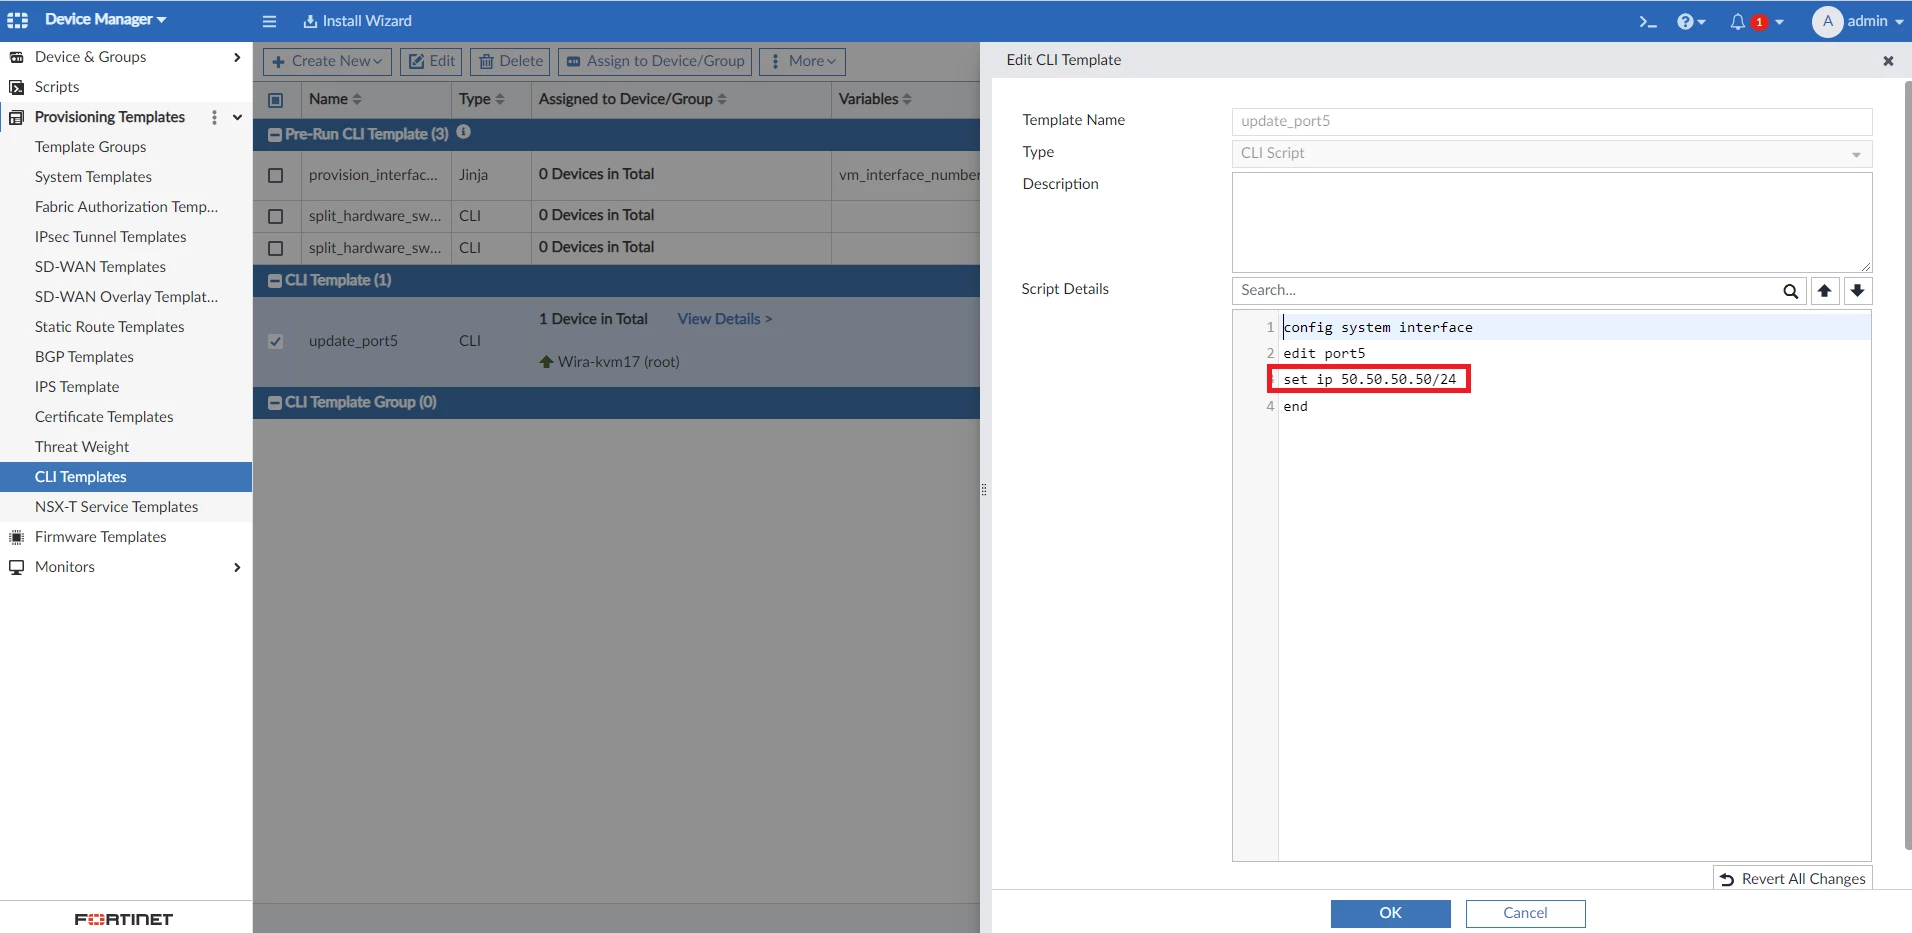Viewport: 1912px width, 933px height.
Task: Click the OK button
Action: tap(1390, 913)
